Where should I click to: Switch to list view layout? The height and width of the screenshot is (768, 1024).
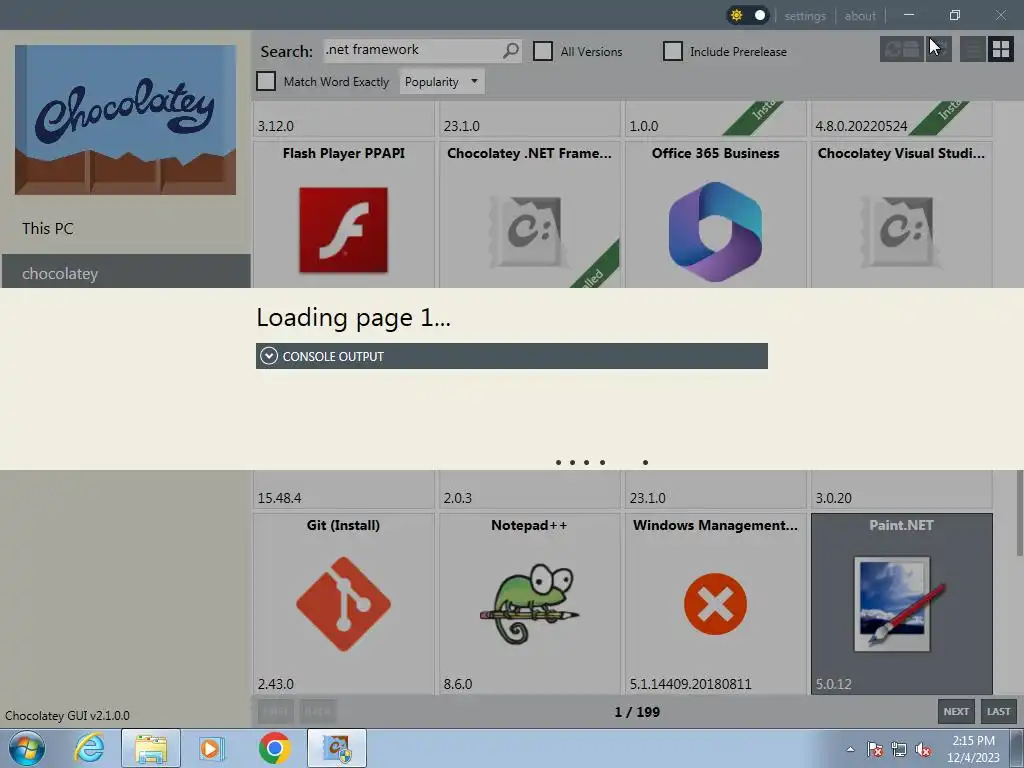(972, 49)
